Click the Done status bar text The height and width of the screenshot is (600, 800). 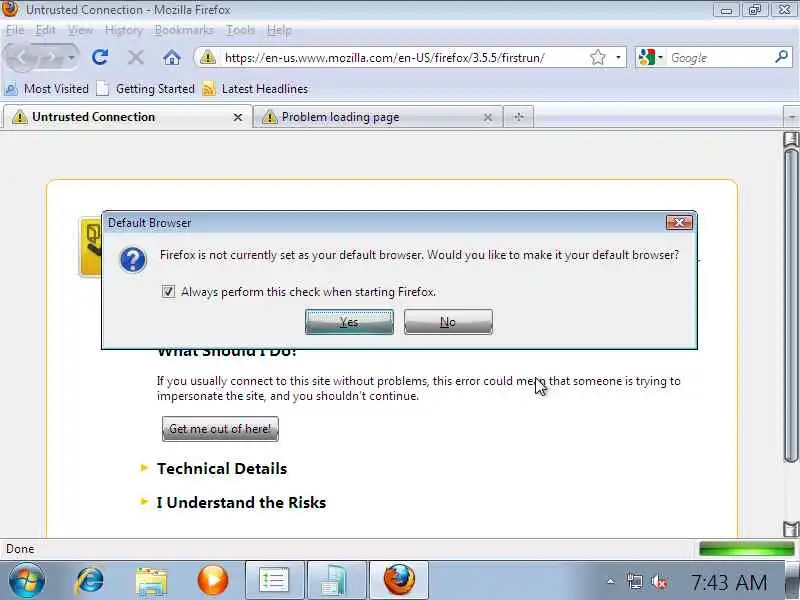click(20, 549)
